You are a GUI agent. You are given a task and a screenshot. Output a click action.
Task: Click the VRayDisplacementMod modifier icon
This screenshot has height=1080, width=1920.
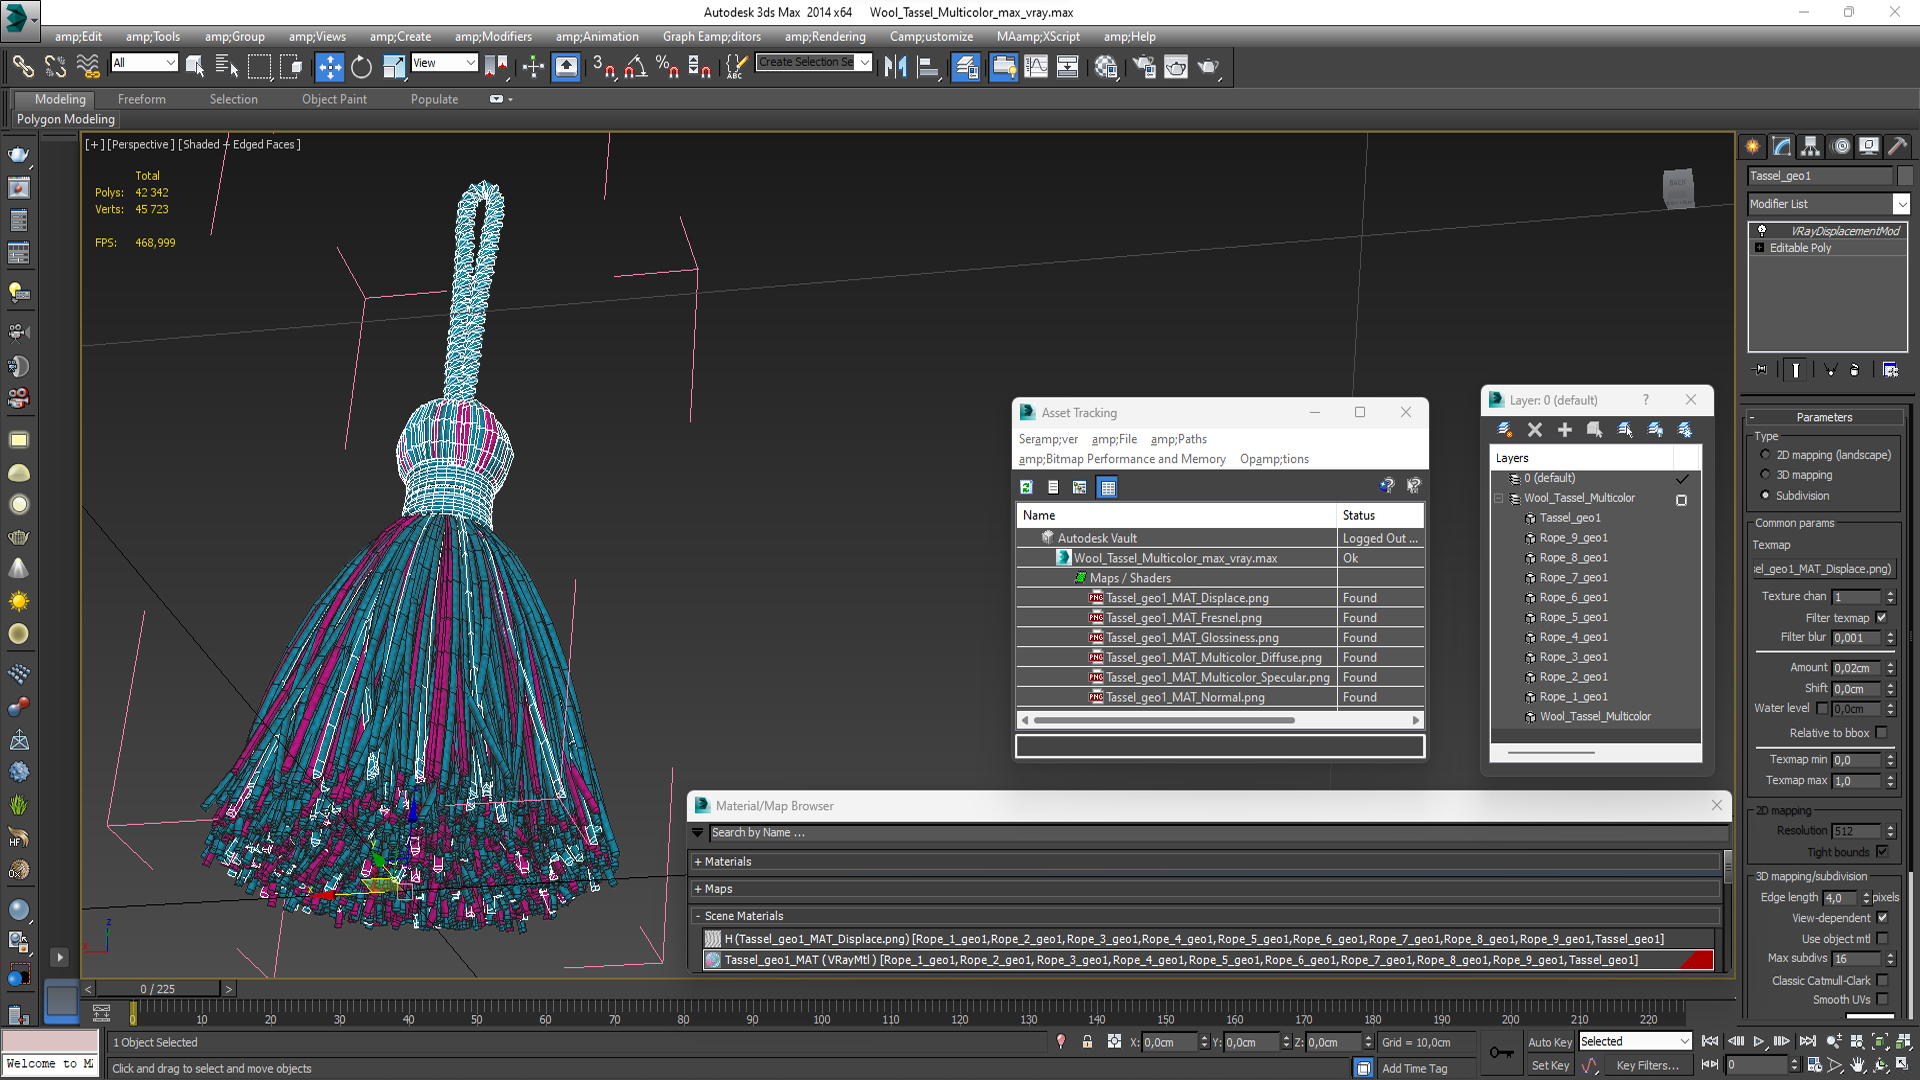(1760, 231)
